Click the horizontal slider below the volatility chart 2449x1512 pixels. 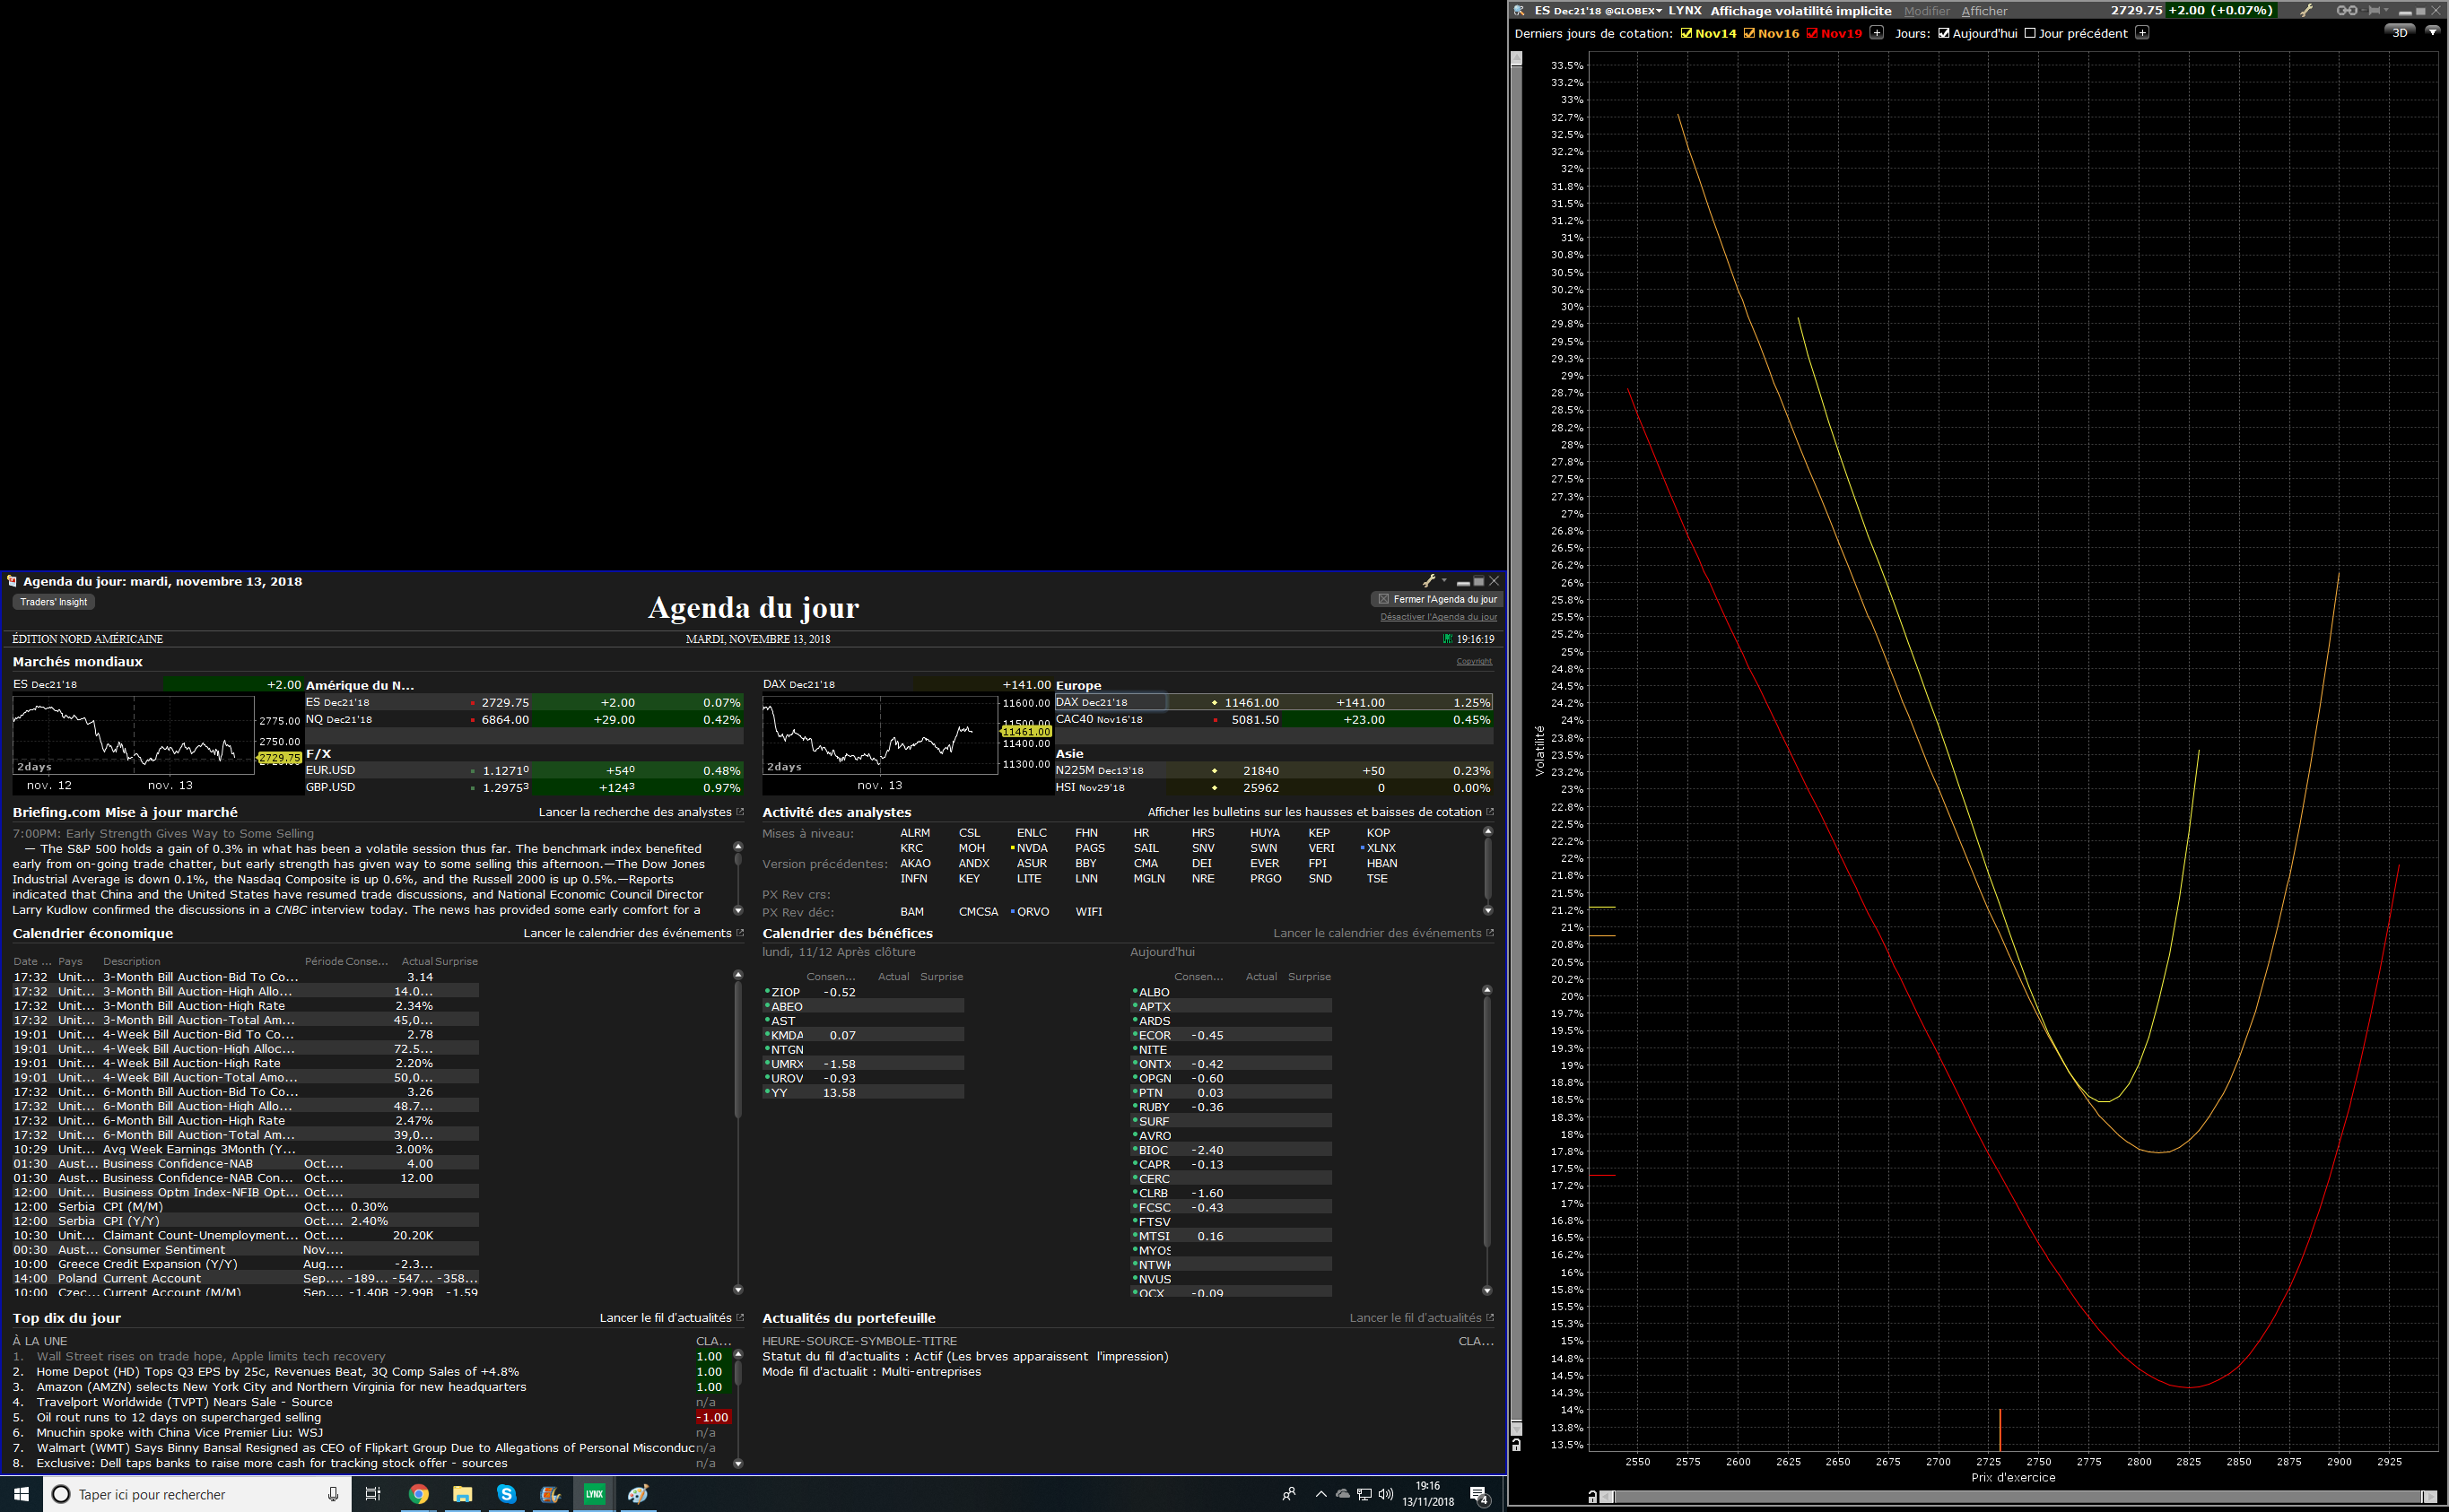(2013, 1496)
